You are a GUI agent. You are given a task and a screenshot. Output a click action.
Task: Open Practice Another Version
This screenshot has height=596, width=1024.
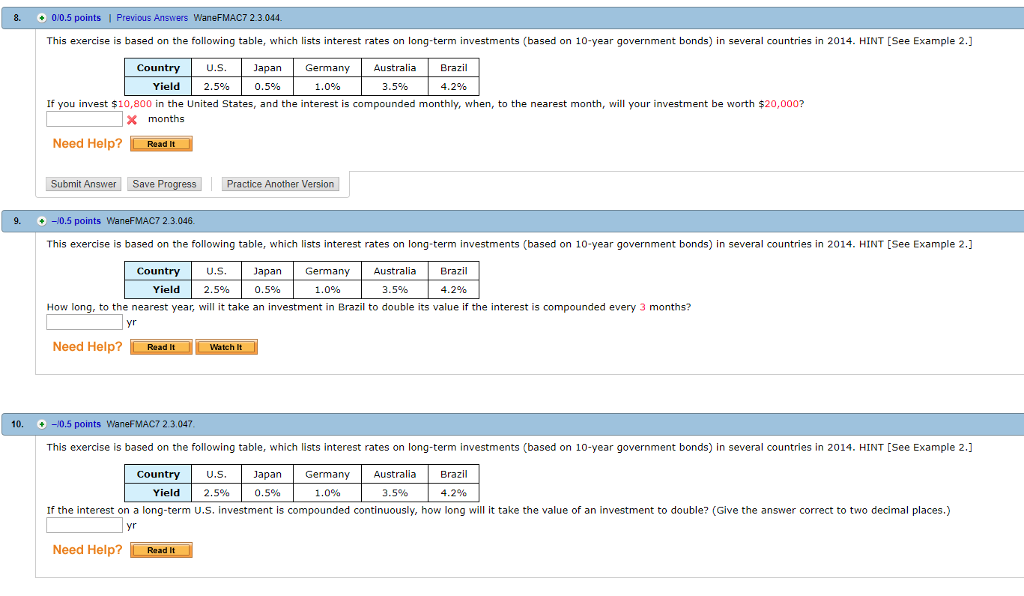[x=280, y=184]
